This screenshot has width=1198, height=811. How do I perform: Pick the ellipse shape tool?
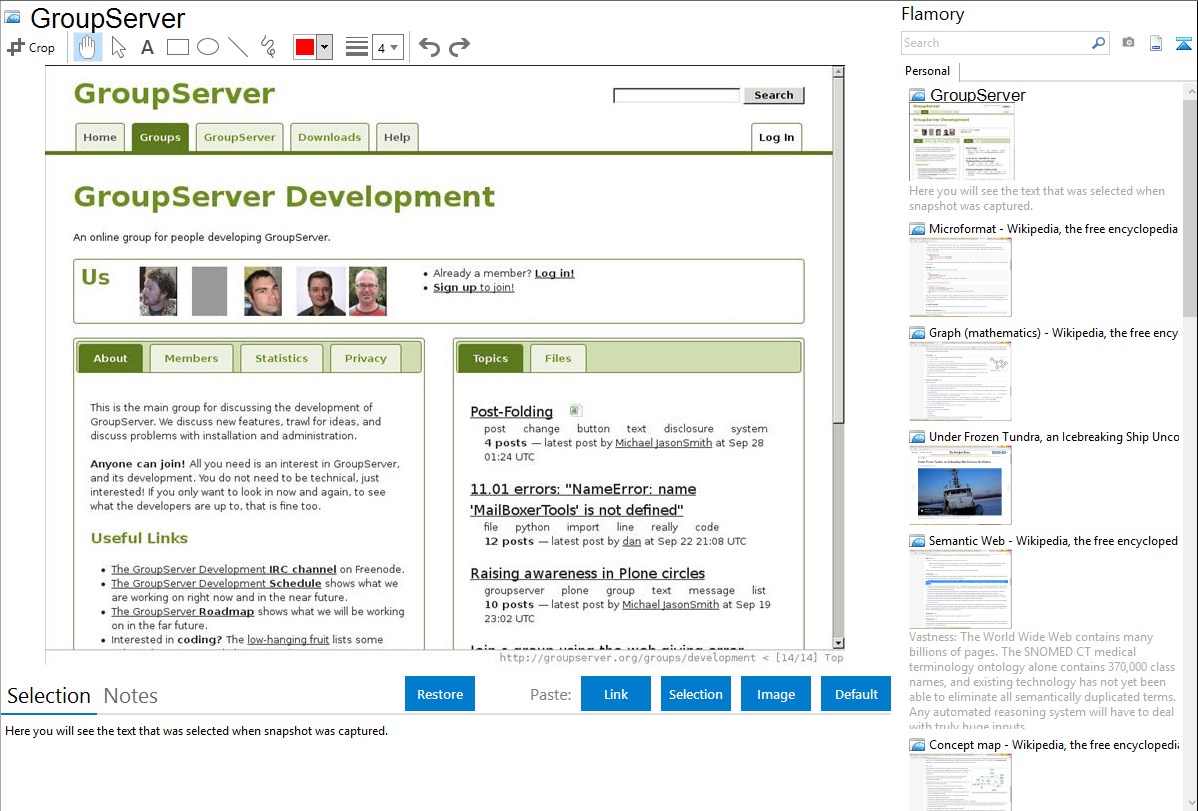coord(208,47)
